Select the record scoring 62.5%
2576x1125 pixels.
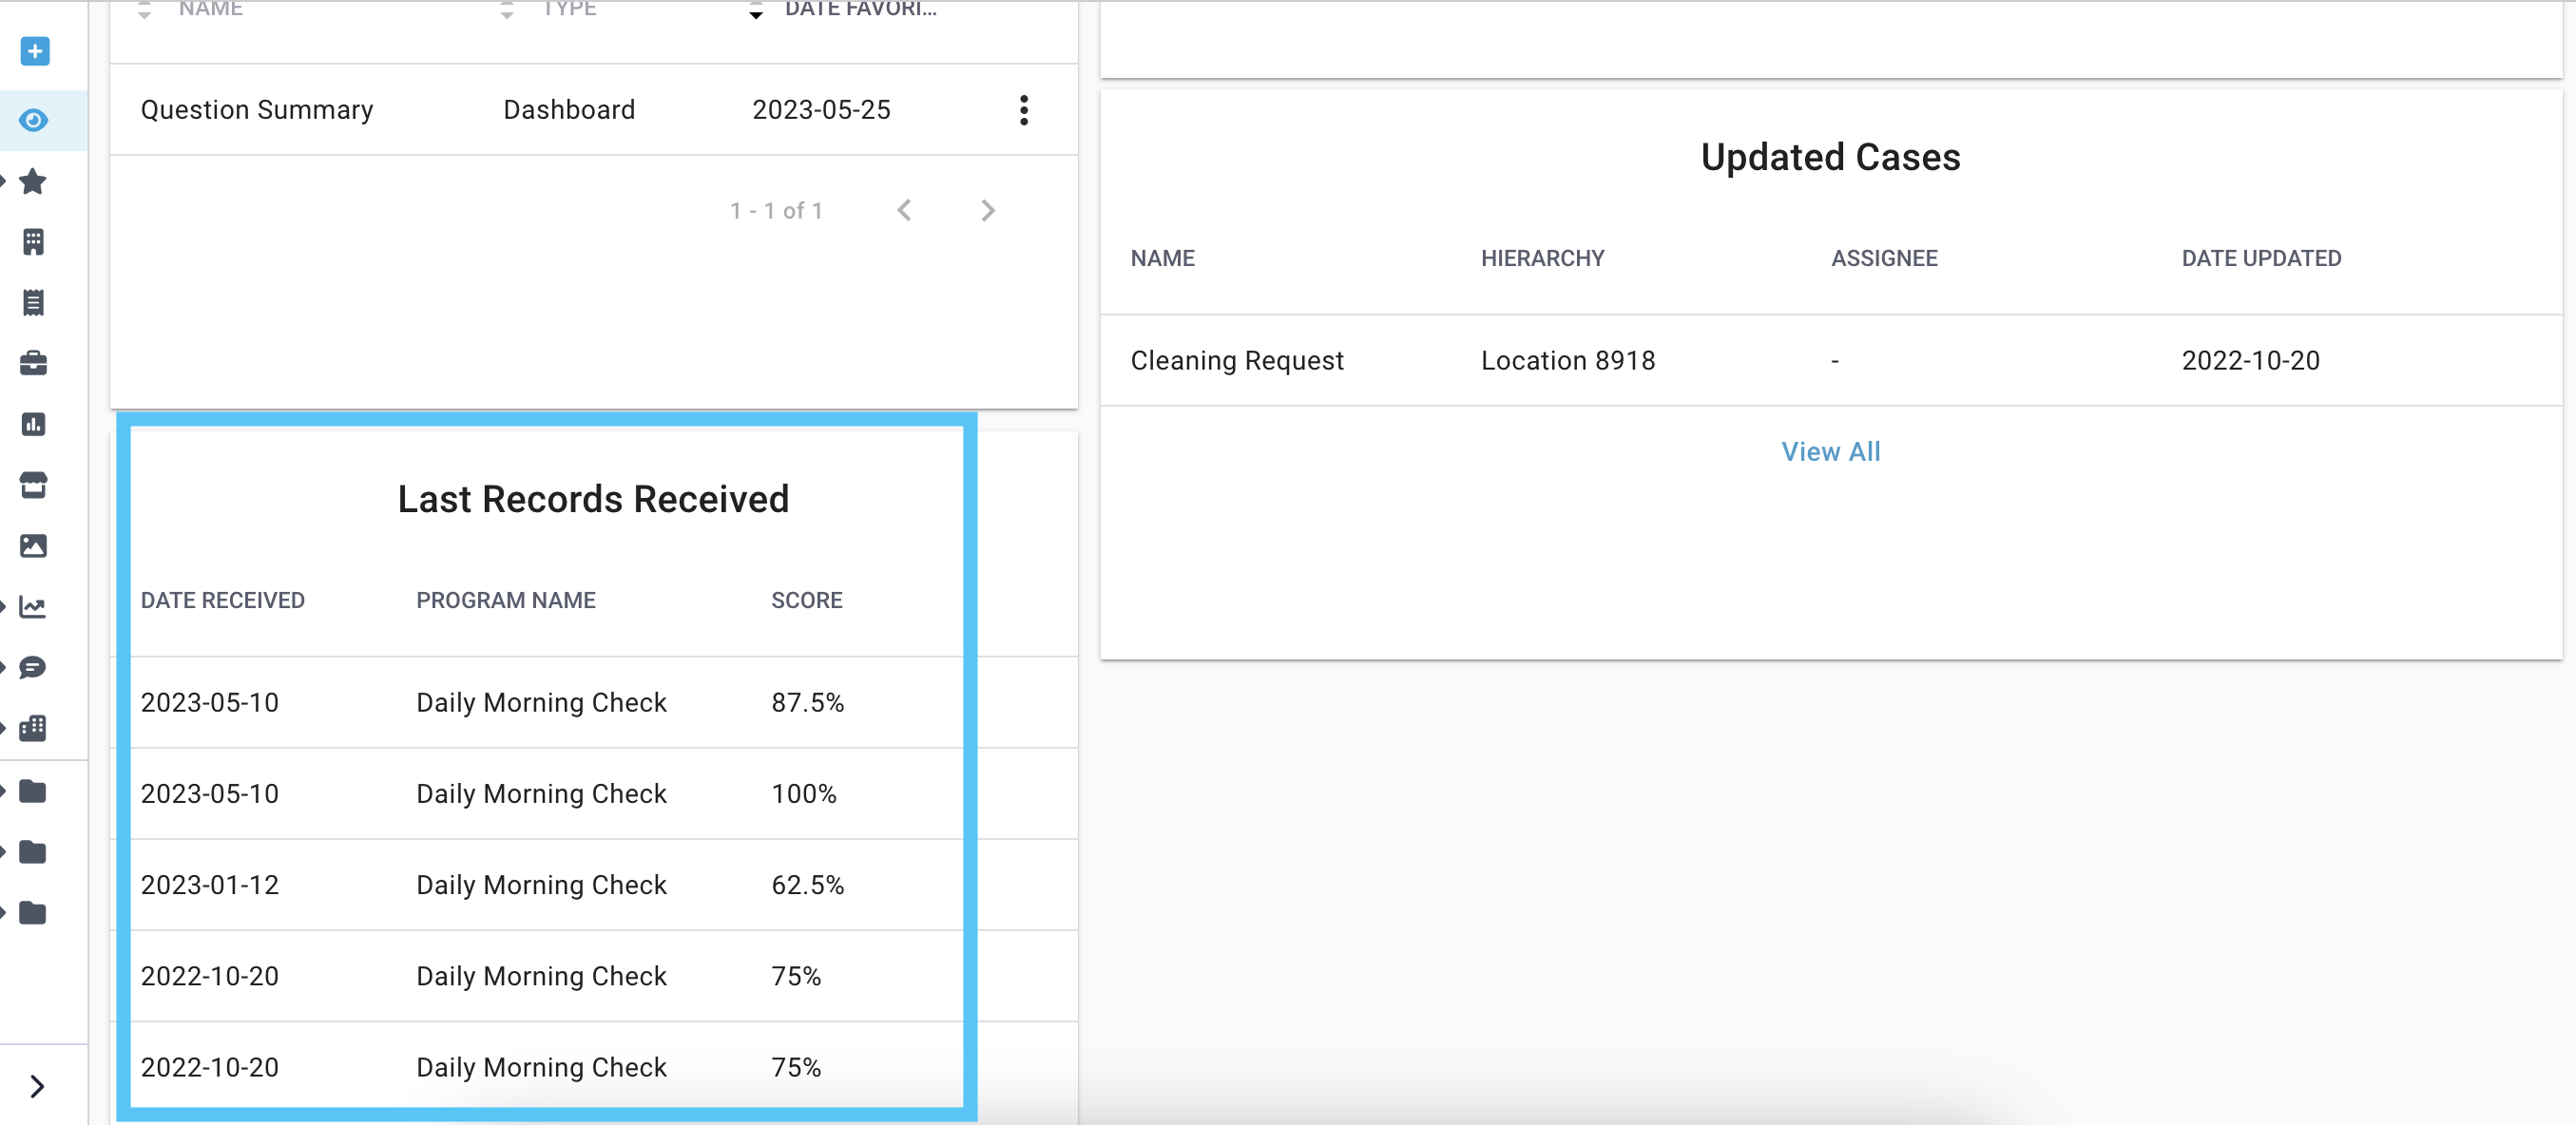[594, 885]
